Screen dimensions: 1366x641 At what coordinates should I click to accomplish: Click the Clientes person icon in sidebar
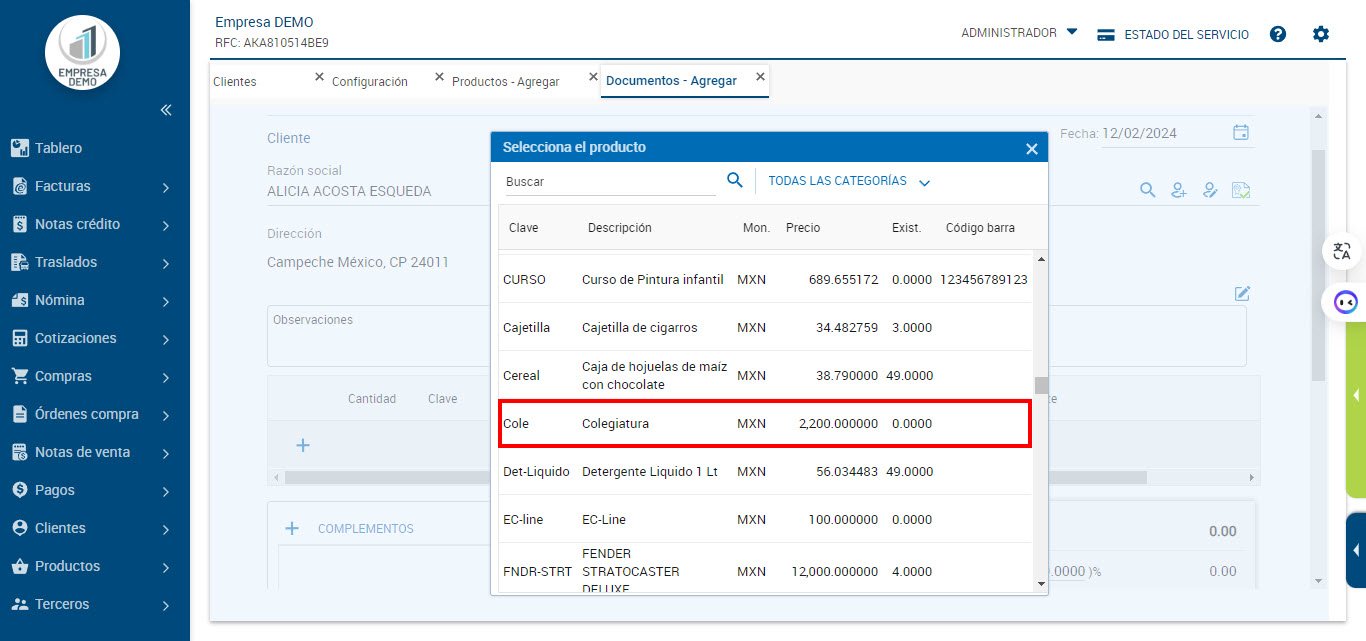pos(19,528)
